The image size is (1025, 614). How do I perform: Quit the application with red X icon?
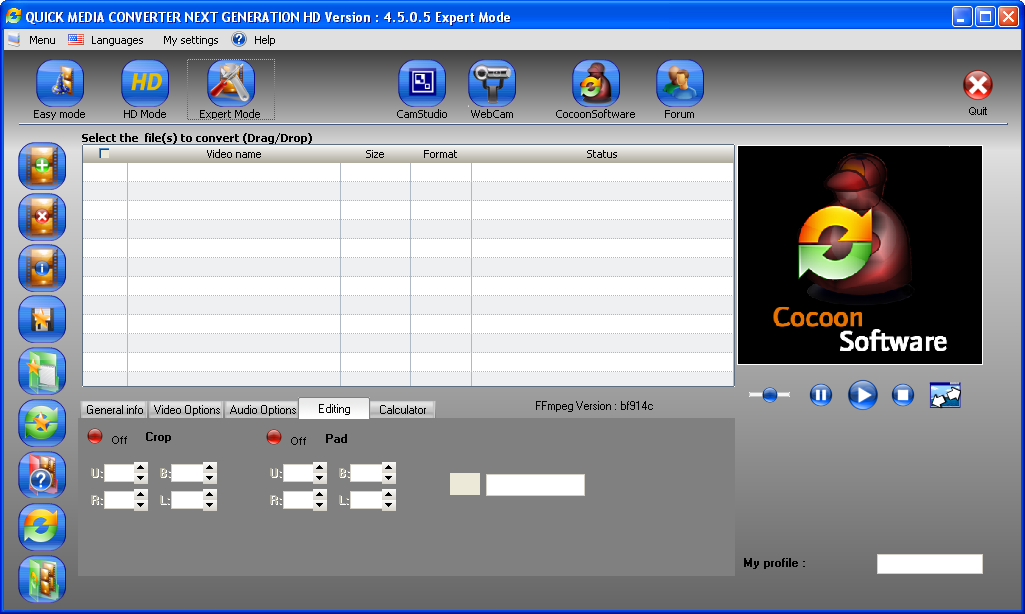(x=978, y=85)
